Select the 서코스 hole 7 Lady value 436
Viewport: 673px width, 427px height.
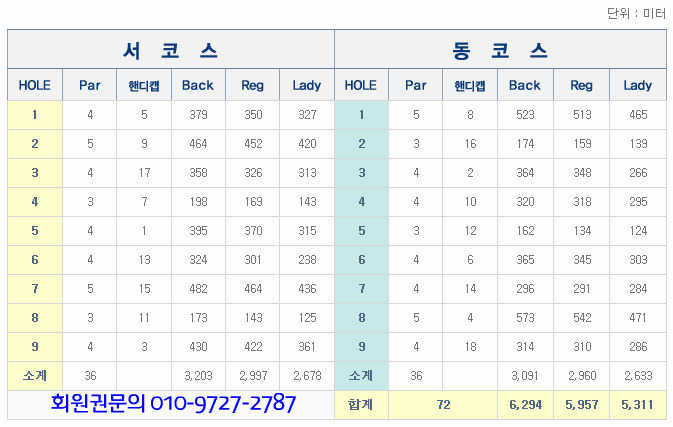(307, 289)
